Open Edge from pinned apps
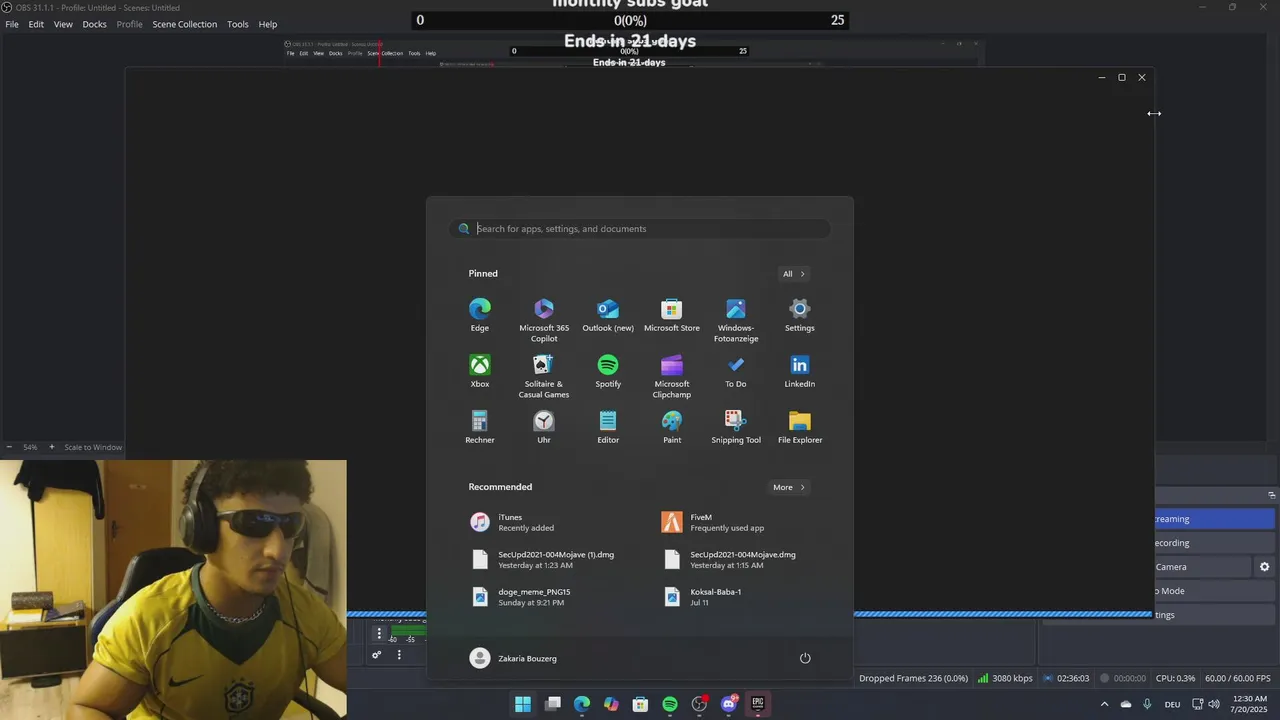1280x720 pixels. point(480,315)
